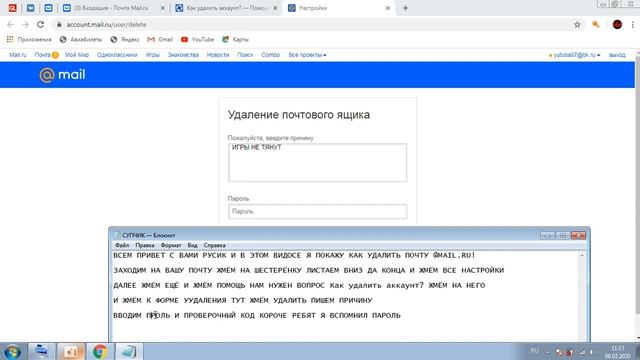Screen dimensions: 640x360
Task: Click the @mail logo in blue header
Action: click(62, 75)
